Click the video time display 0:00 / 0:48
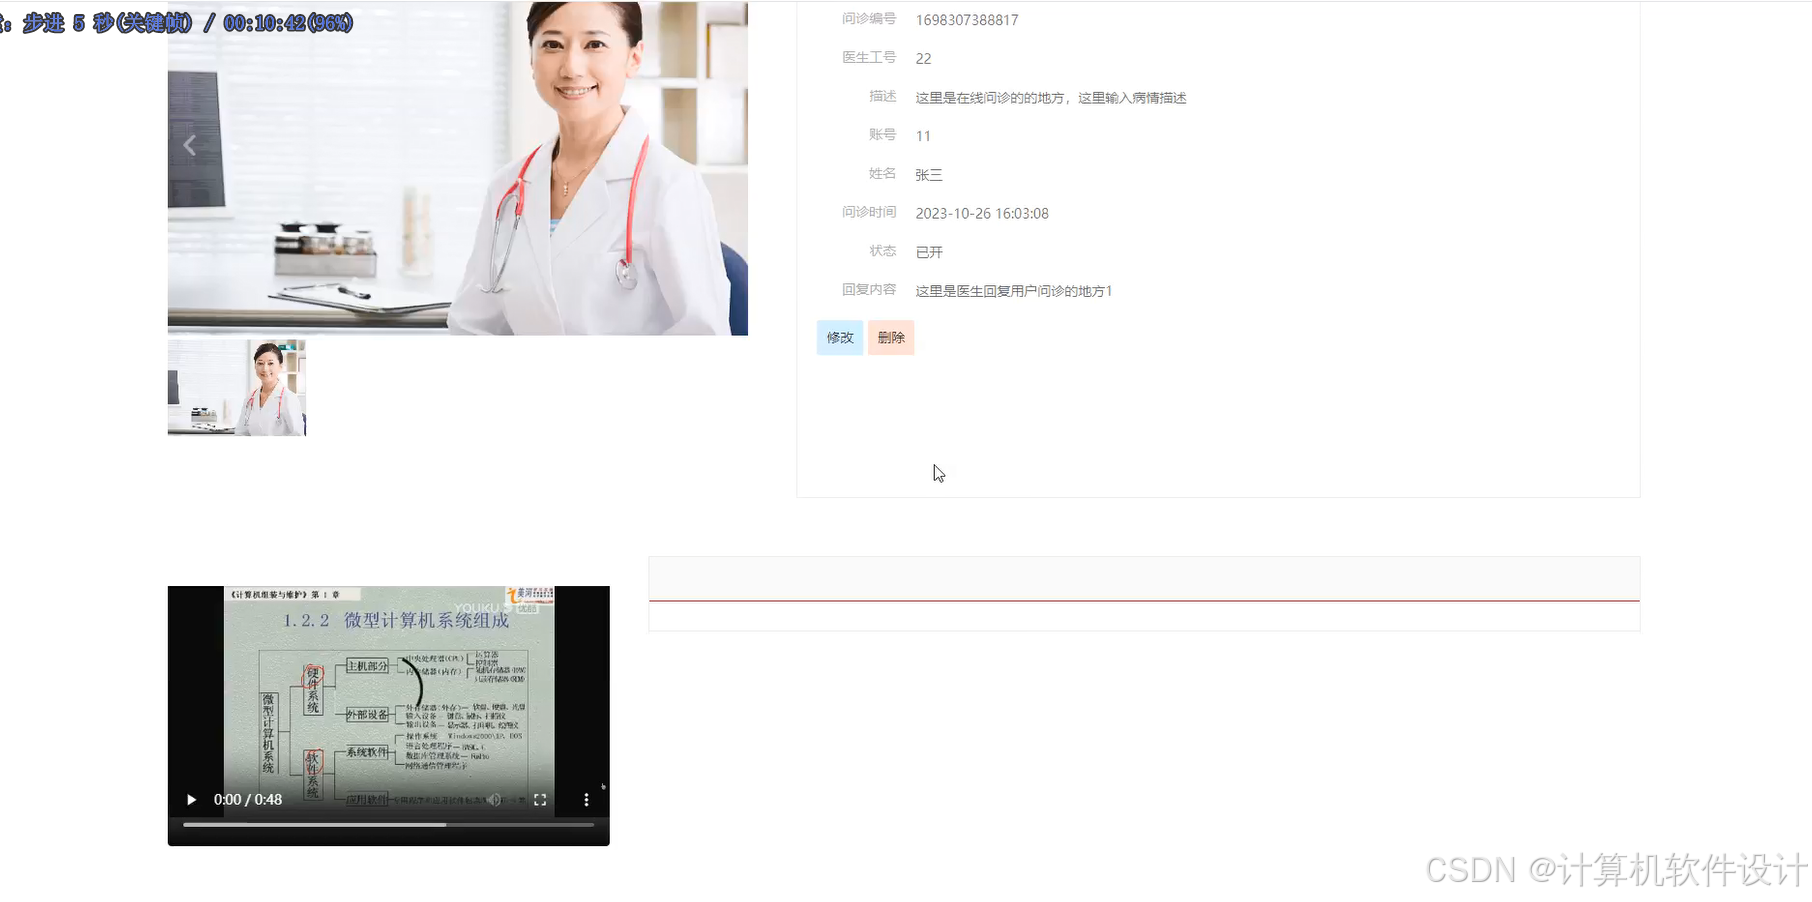The width and height of the screenshot is (1812, 902). pyautogui.click(x=248, y=800)
